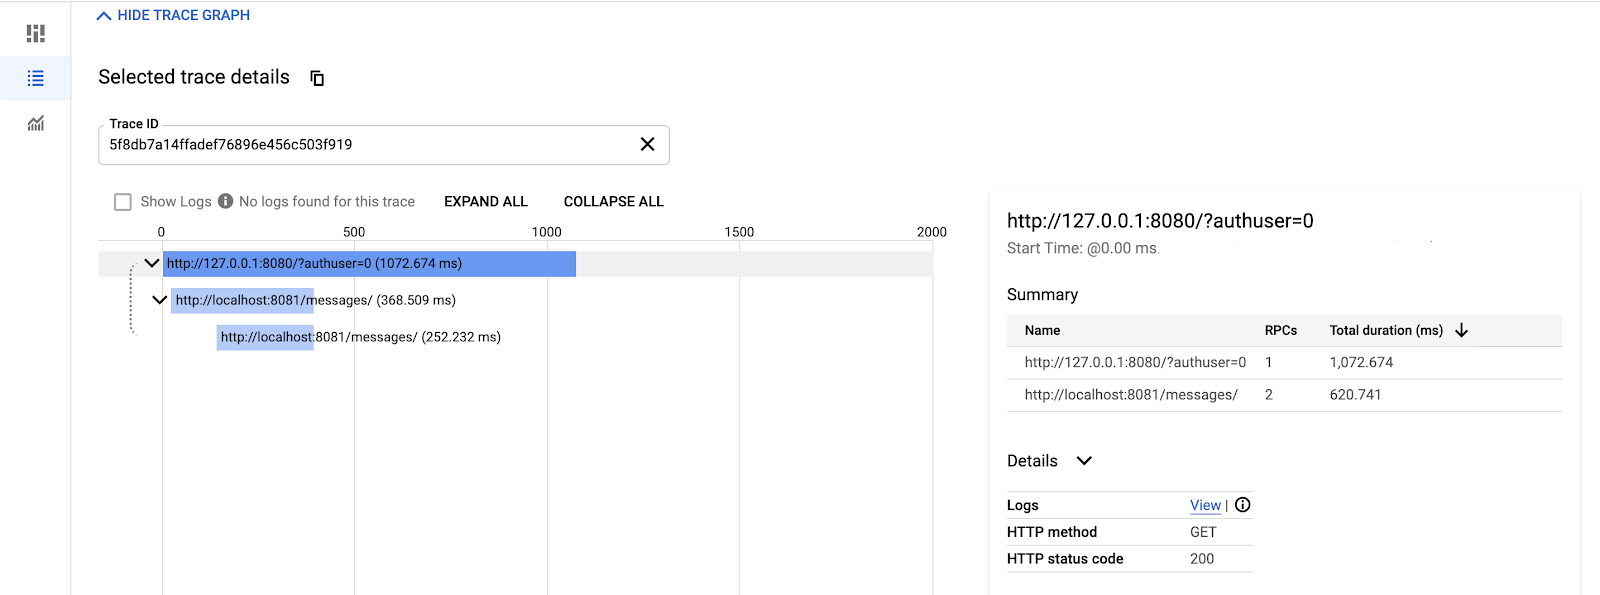Clear the Trace ID field
This screenshot has width=1600, height=595.
tap(647, 144)
